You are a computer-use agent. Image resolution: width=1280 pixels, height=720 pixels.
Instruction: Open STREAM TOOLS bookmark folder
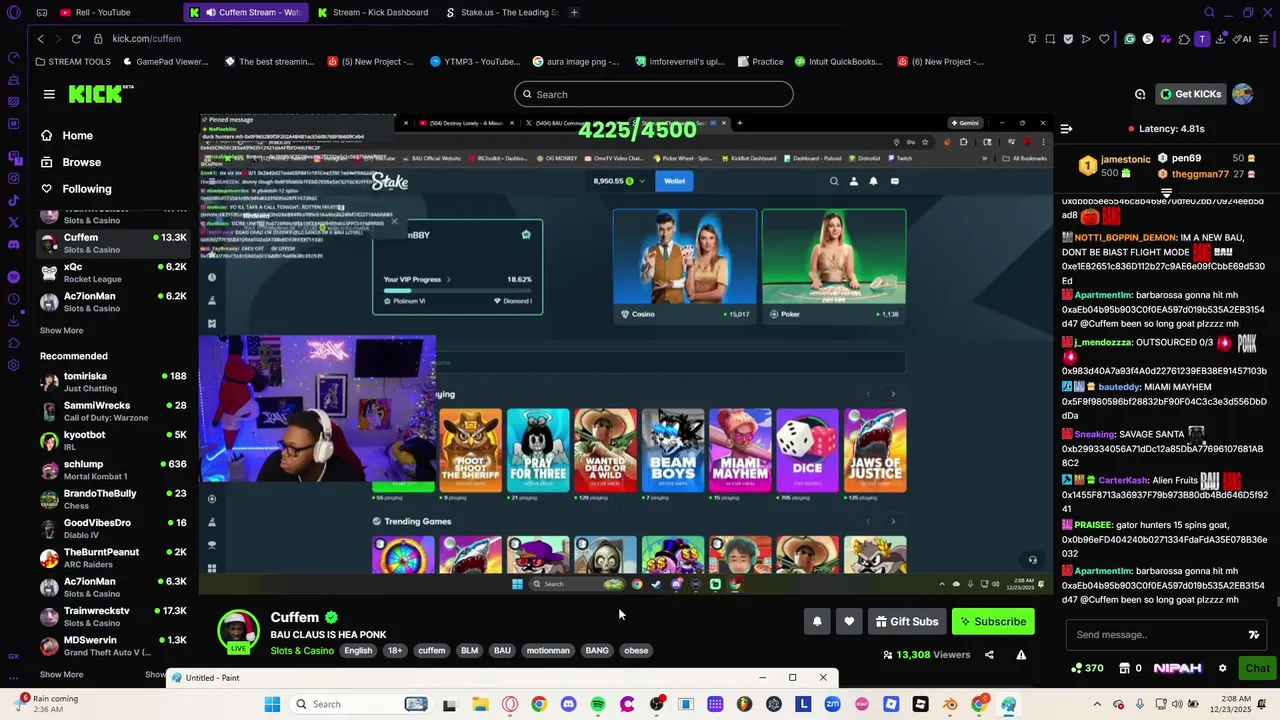pyautogui.click(x=74, y=61)
